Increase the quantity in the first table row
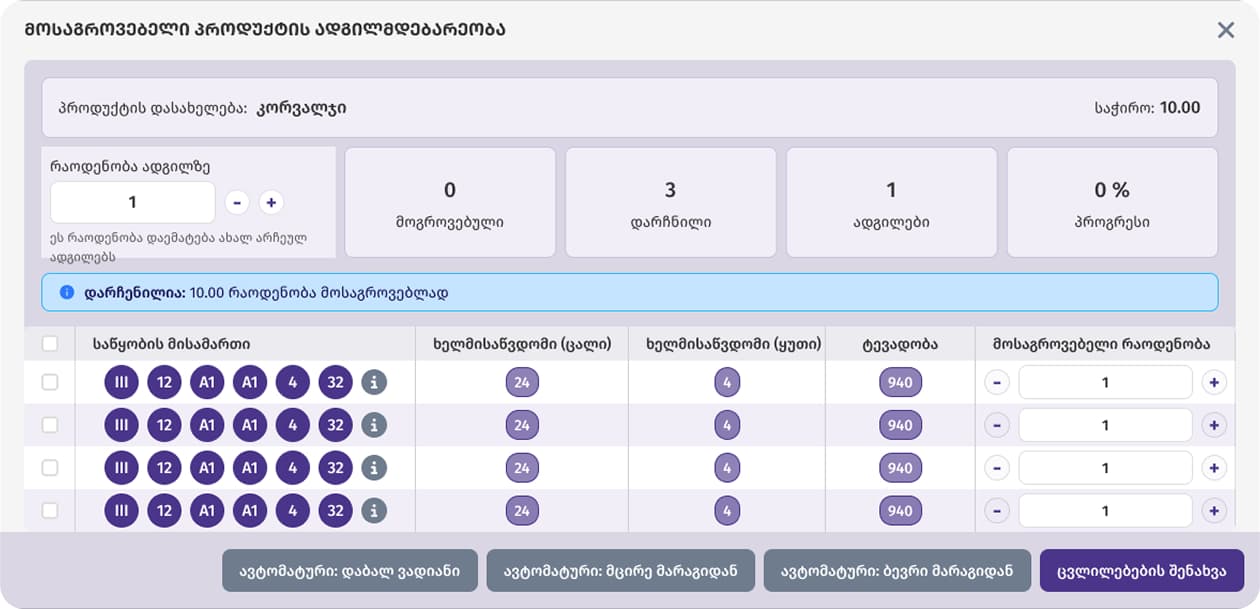Screen dimensions: 1260x609 point(1214,381)
